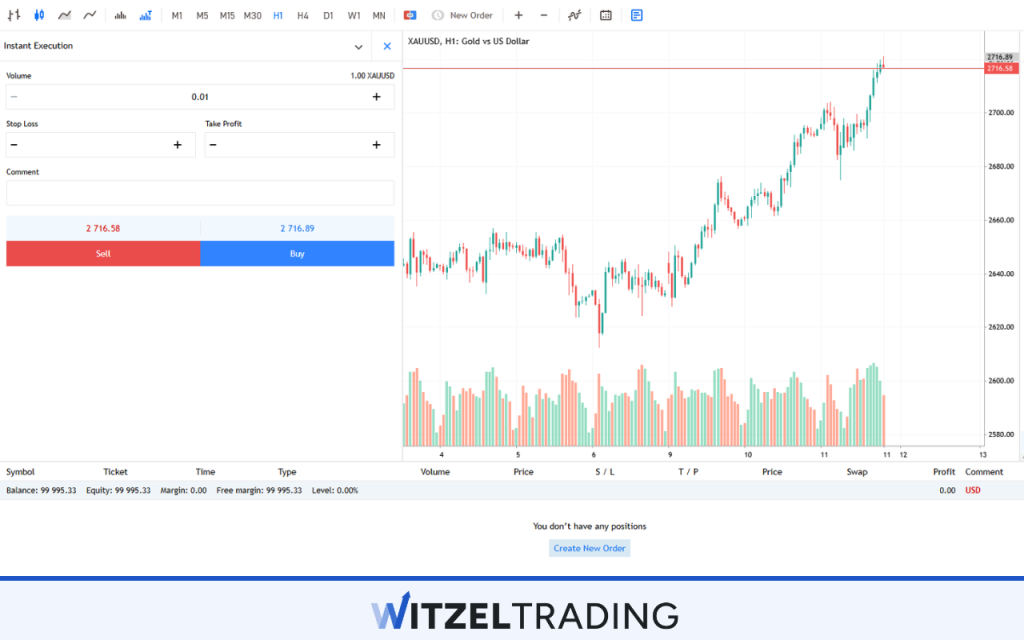The height and width of the screenshot is (640, 1024).
Task: Increase volume with the plus stepper
Action: [377, 96]
